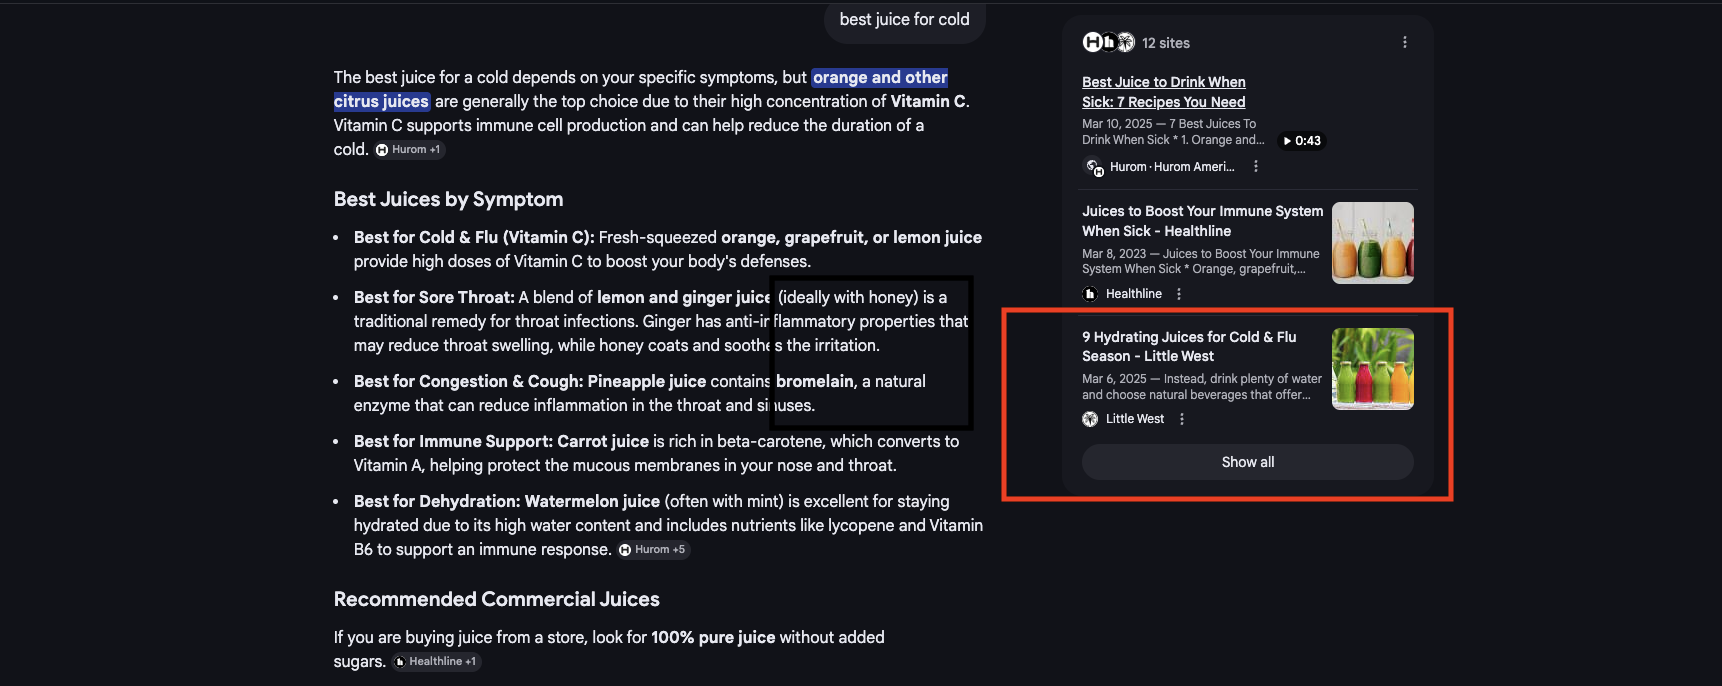Click the Healthline favicon in sources list

[x=1090, y=294]
